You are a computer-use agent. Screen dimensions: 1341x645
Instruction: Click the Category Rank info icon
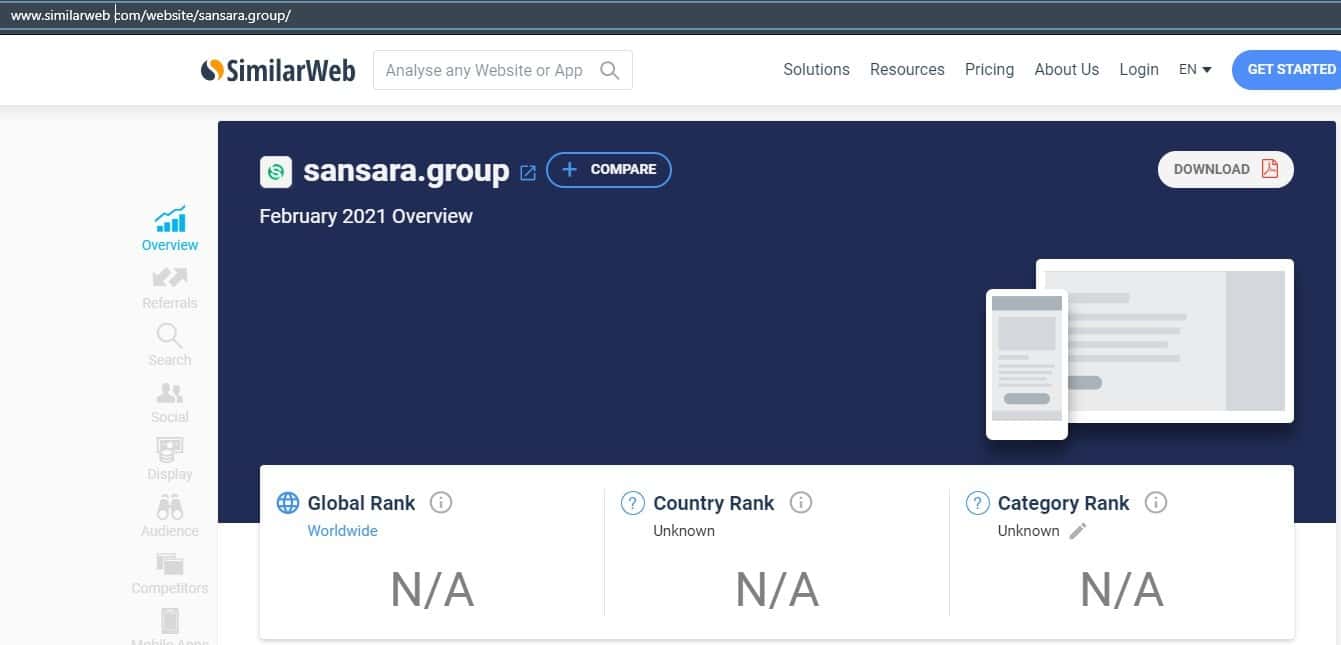tap(1155, 502)
